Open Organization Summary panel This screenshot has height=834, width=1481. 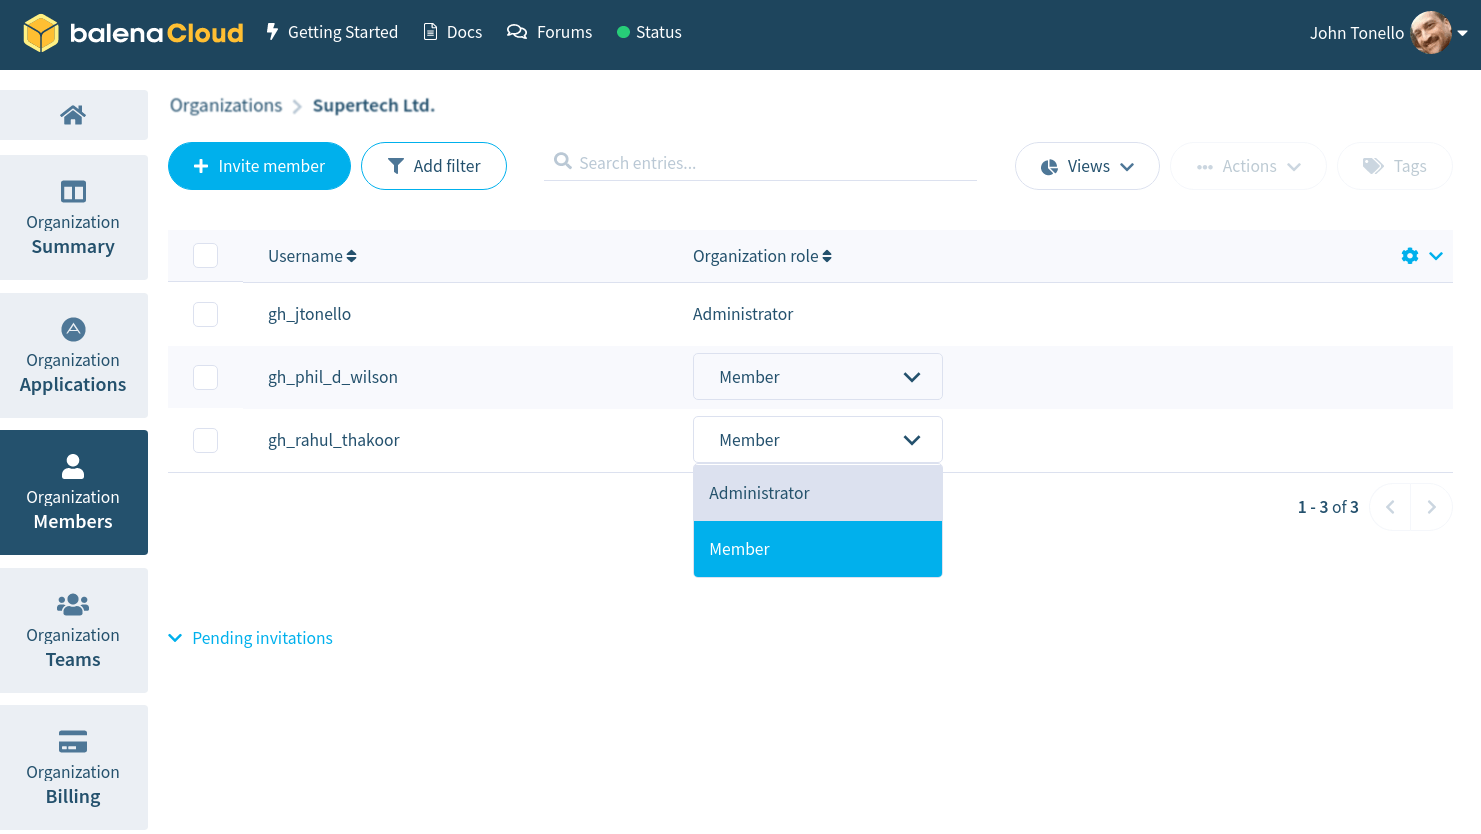73,218
